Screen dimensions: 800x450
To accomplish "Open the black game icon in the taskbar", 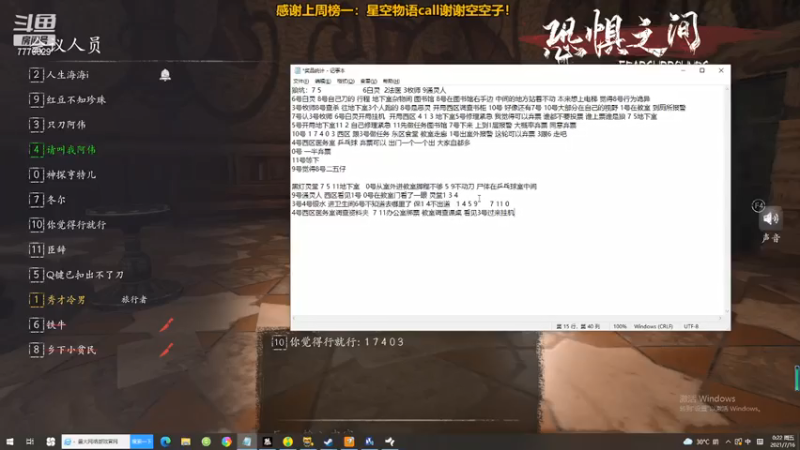I will [x=267, y=442].
